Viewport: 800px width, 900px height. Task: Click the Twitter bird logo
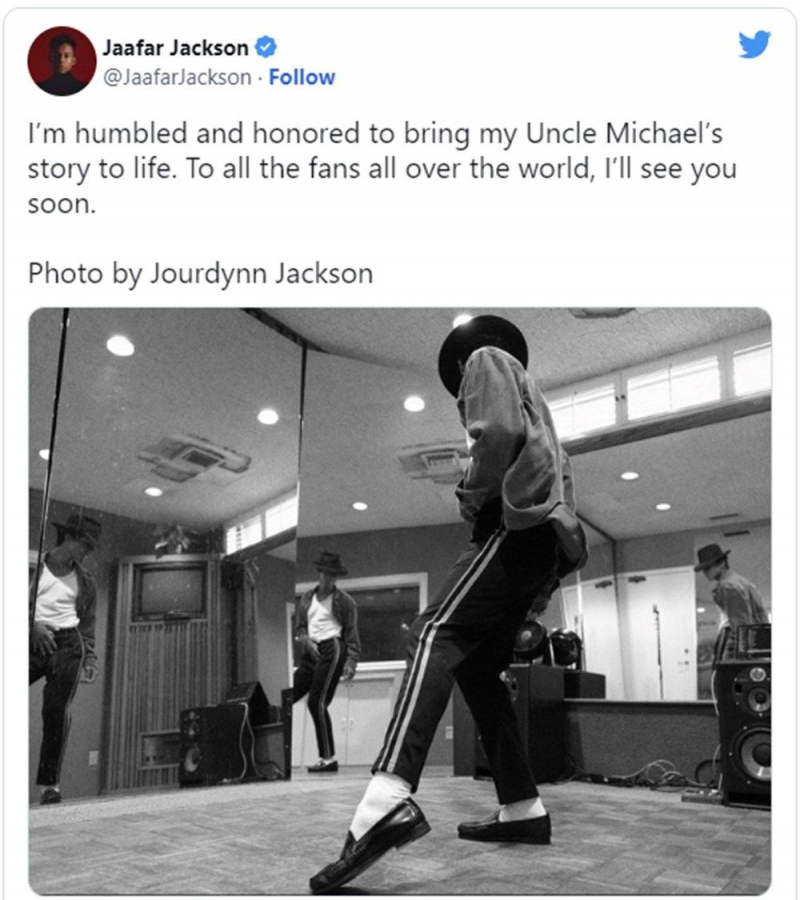pyautogui.click(x=754, y=45)
